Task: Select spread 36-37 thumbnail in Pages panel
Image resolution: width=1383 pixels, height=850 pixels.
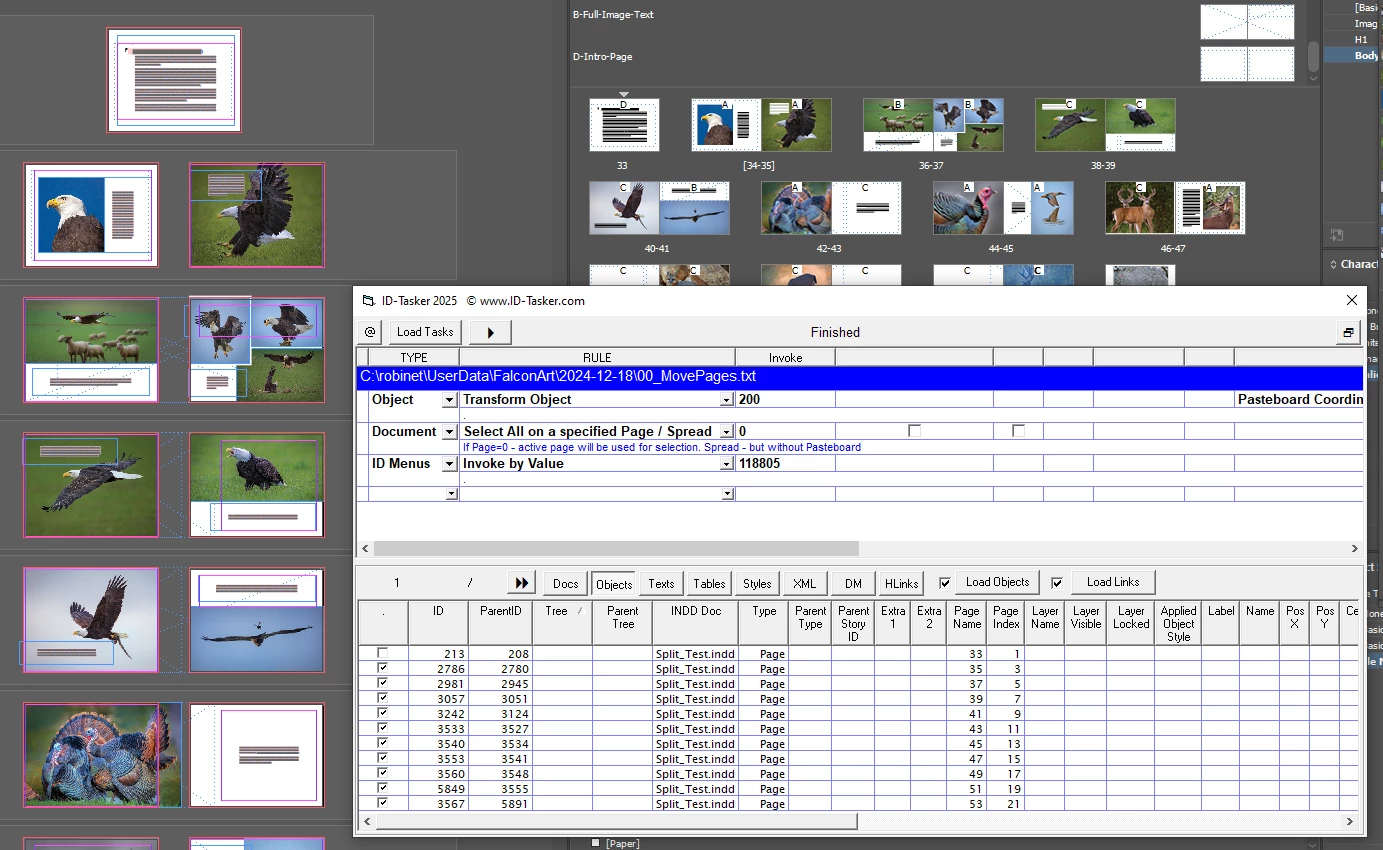Action: (x=933, y=125)
